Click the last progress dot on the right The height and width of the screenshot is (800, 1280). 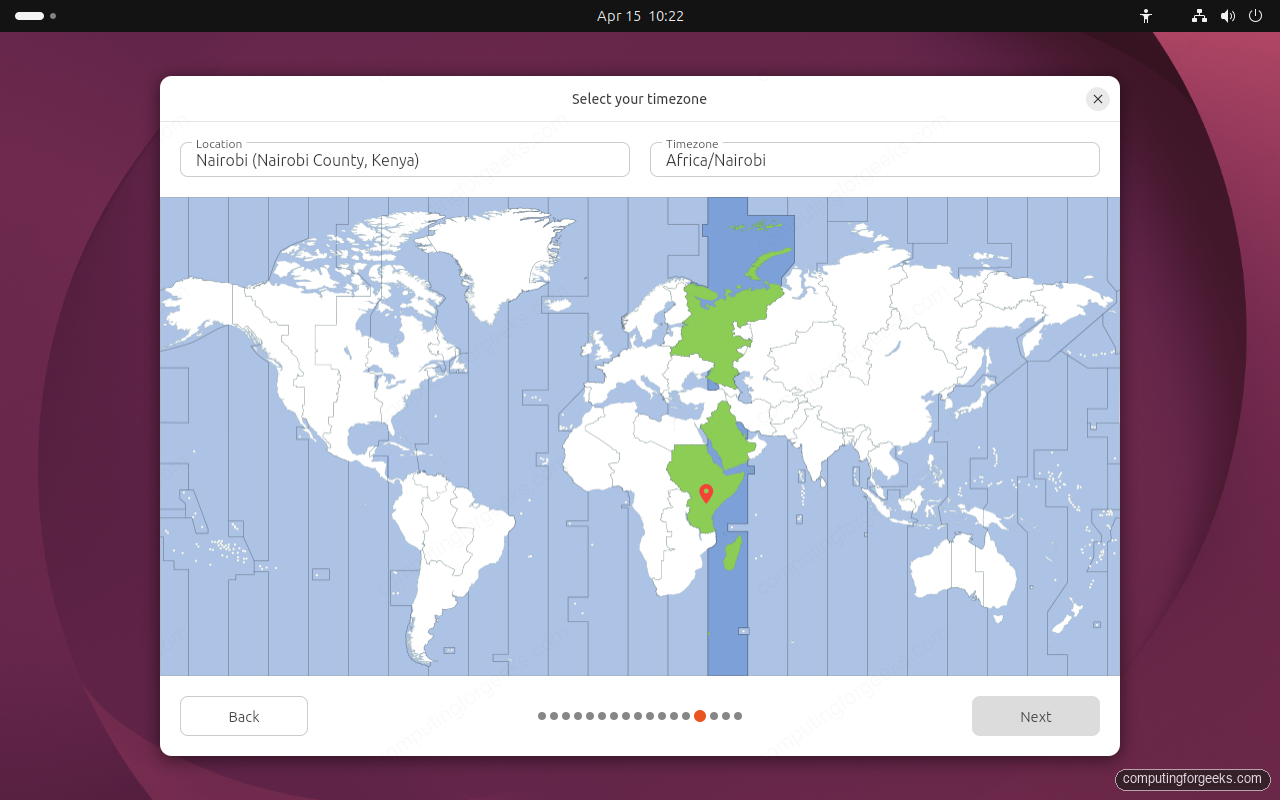point(738,716)
